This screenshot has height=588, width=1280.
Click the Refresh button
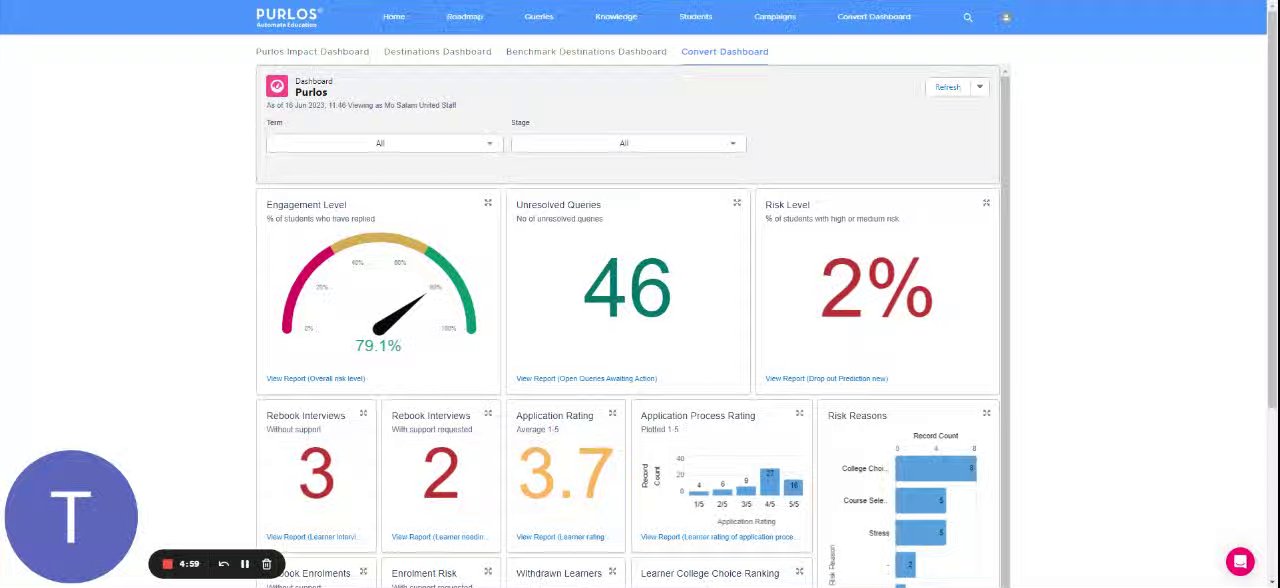coord(948,87)
